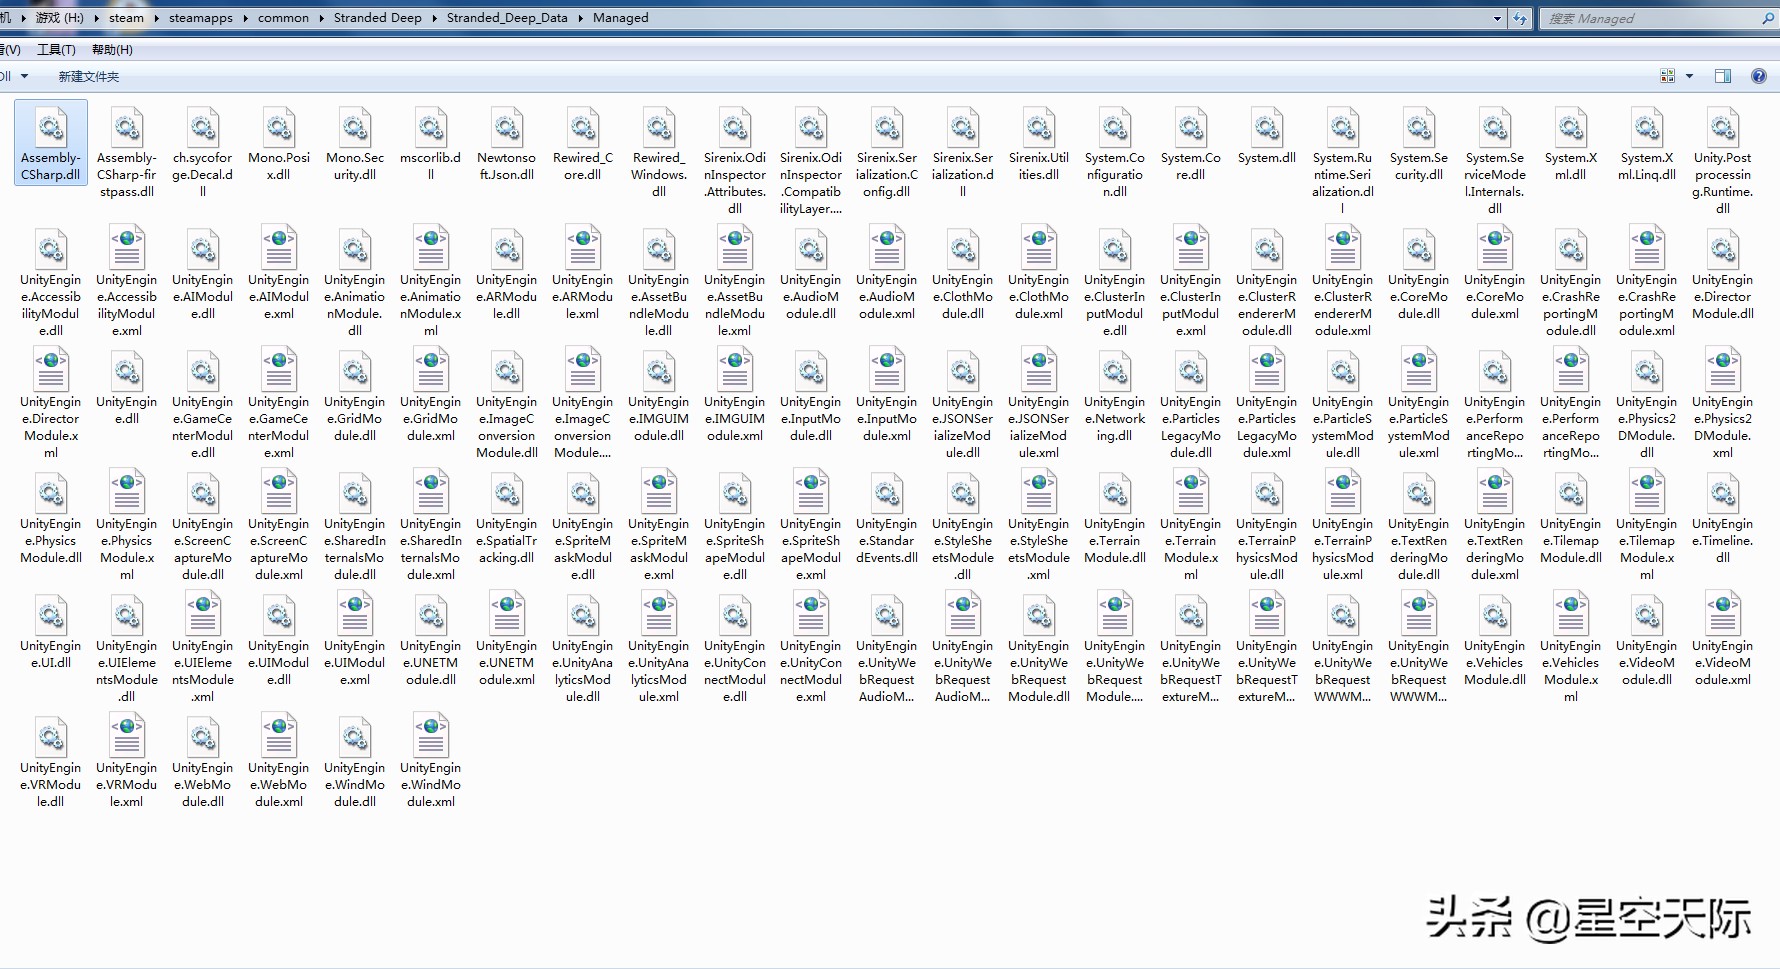Click the 新建文件夹 button

tap(89, 76)
